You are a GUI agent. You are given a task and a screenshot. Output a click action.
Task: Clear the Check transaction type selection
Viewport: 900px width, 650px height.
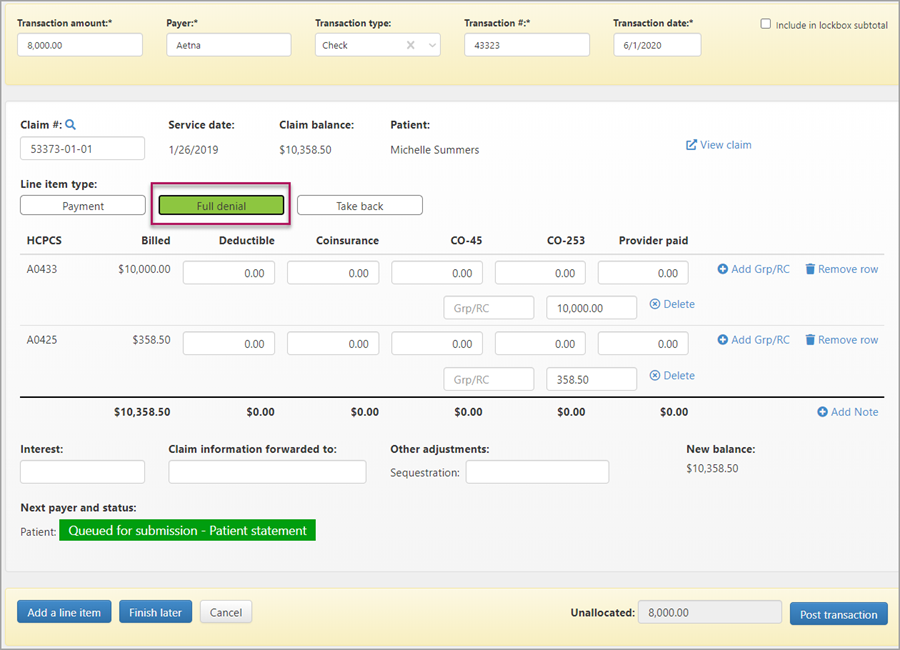[x=411, y=45]
